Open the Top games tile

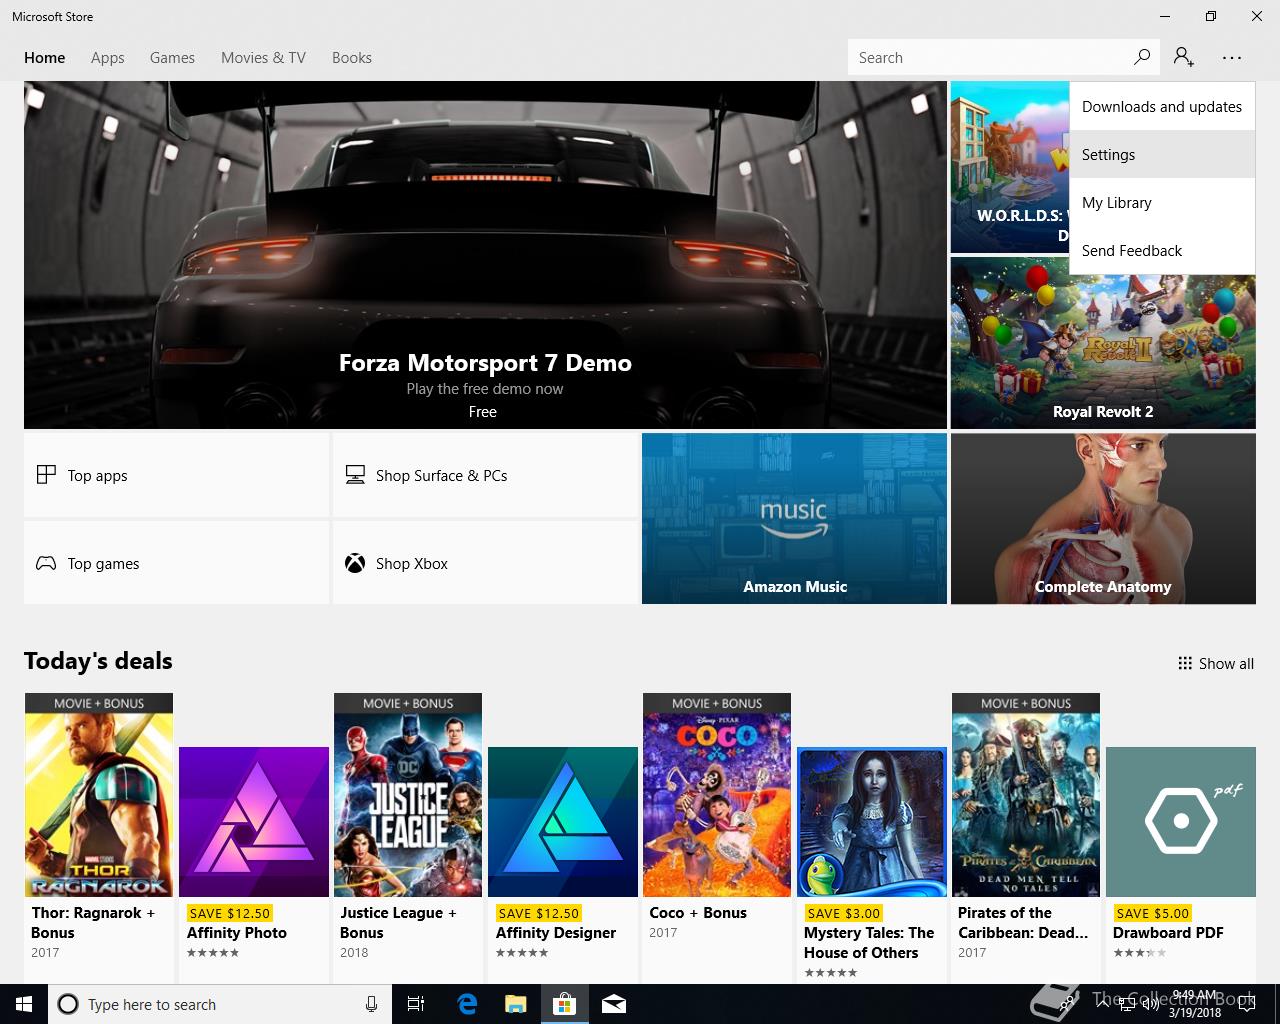pos(176,563)
